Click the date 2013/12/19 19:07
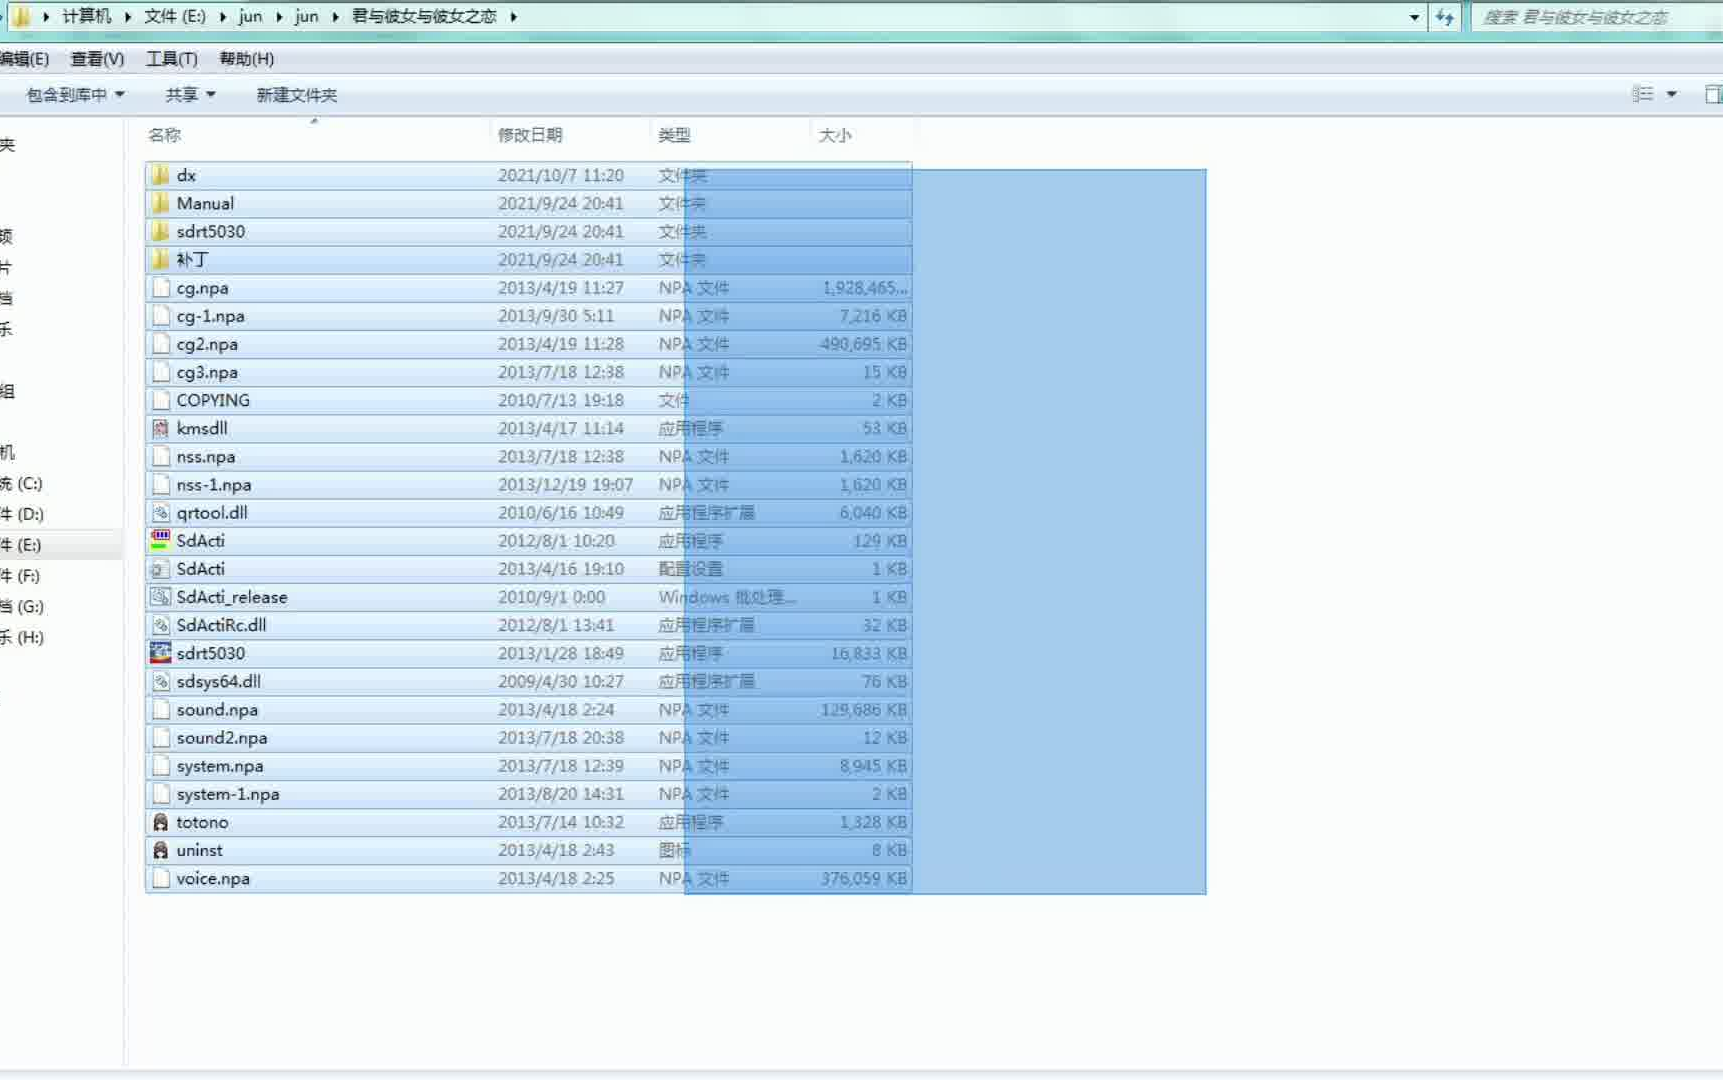This screenshot has height=1080, width=1723. click(565, 485)
